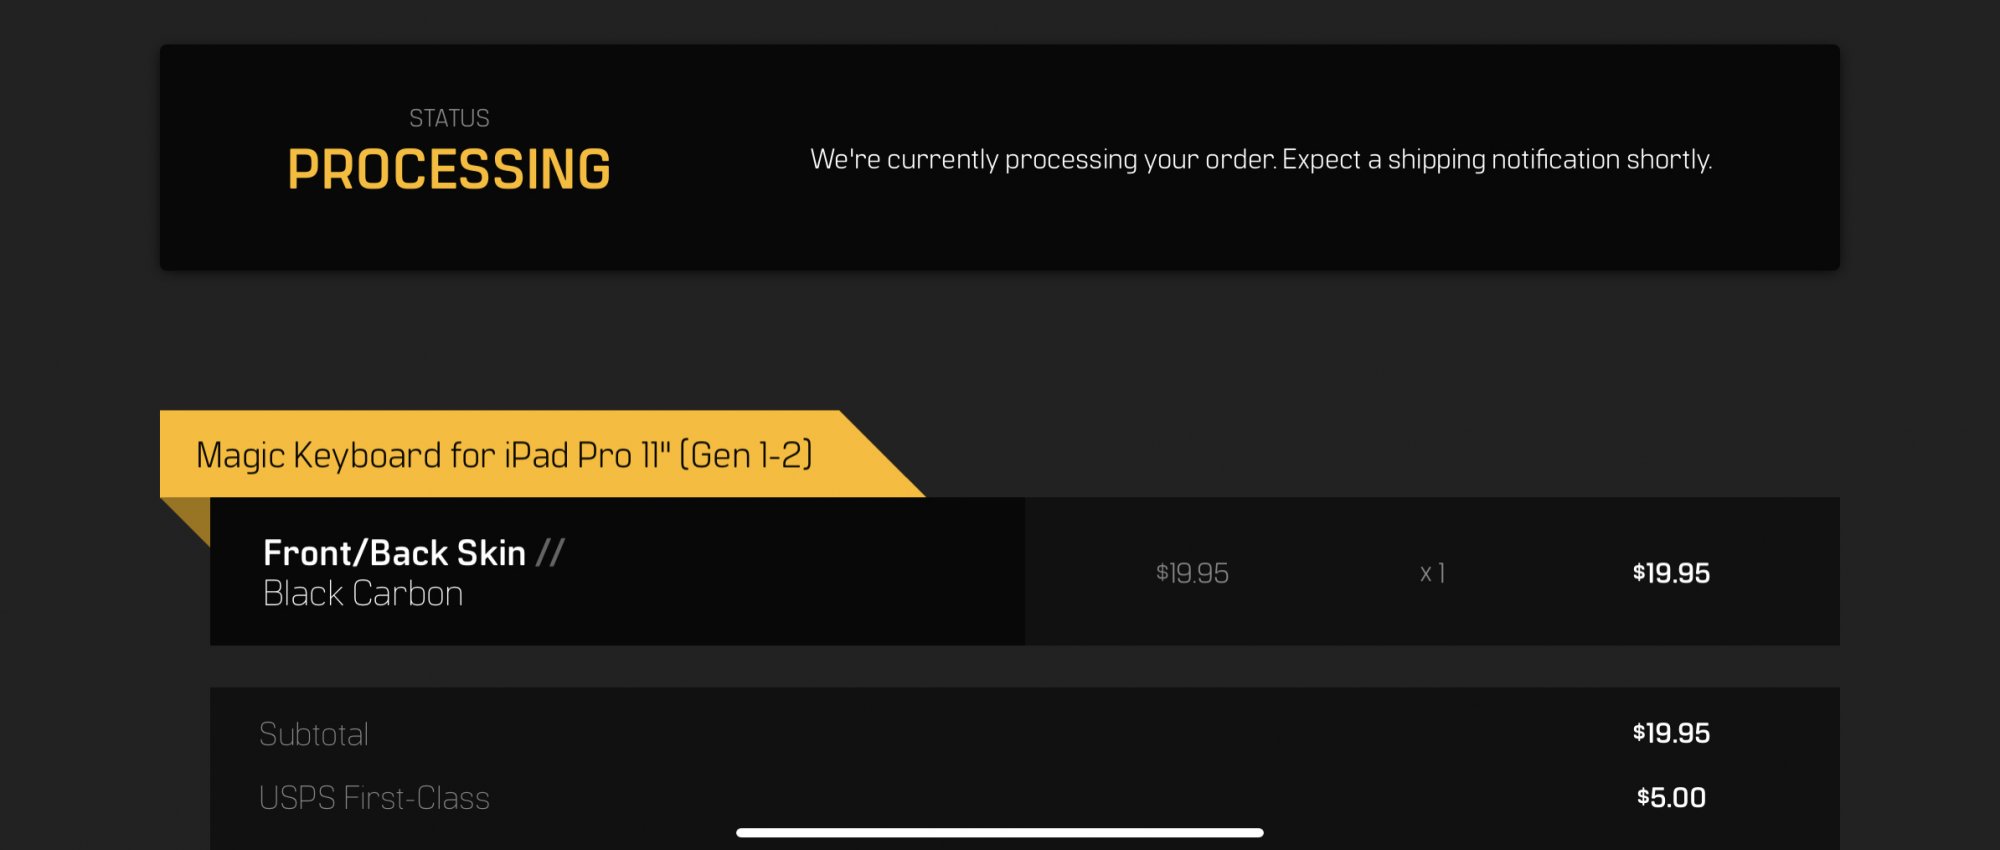This screenshot has width=2000, height=850.
Task: Click the Subtotal label
Action: (313, 734)
